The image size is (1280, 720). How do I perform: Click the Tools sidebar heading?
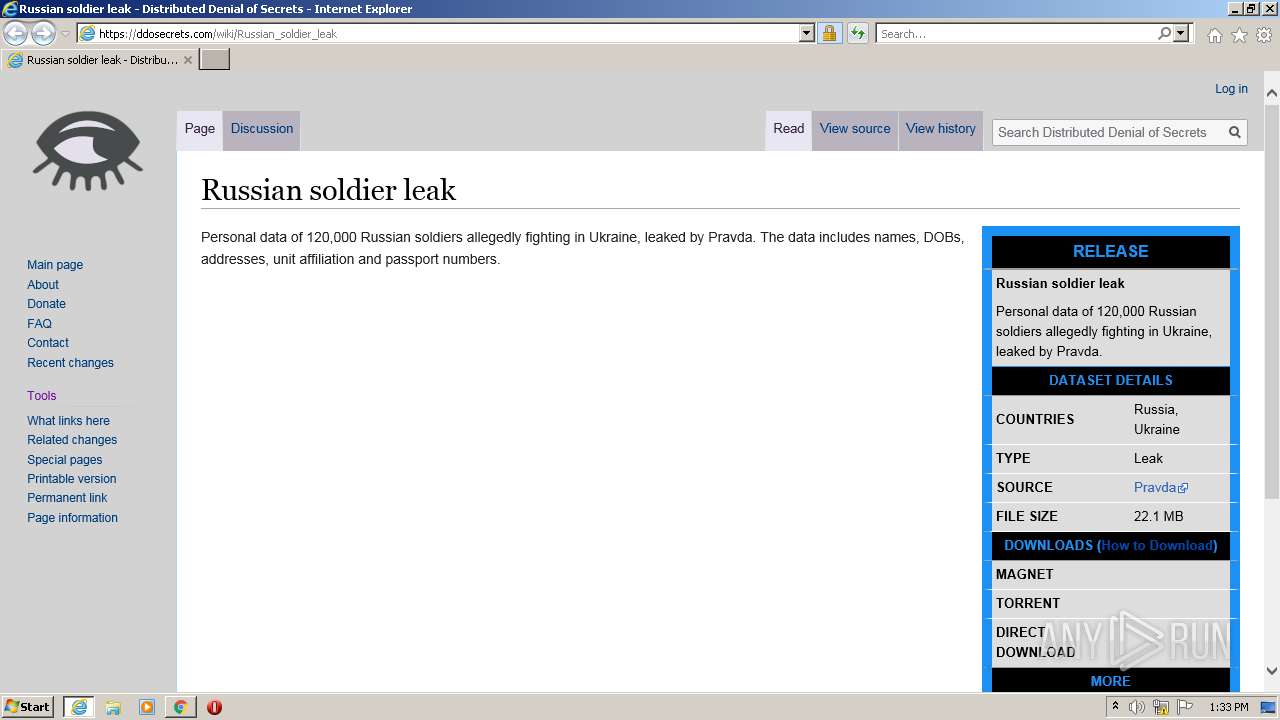tap(42, 396)
